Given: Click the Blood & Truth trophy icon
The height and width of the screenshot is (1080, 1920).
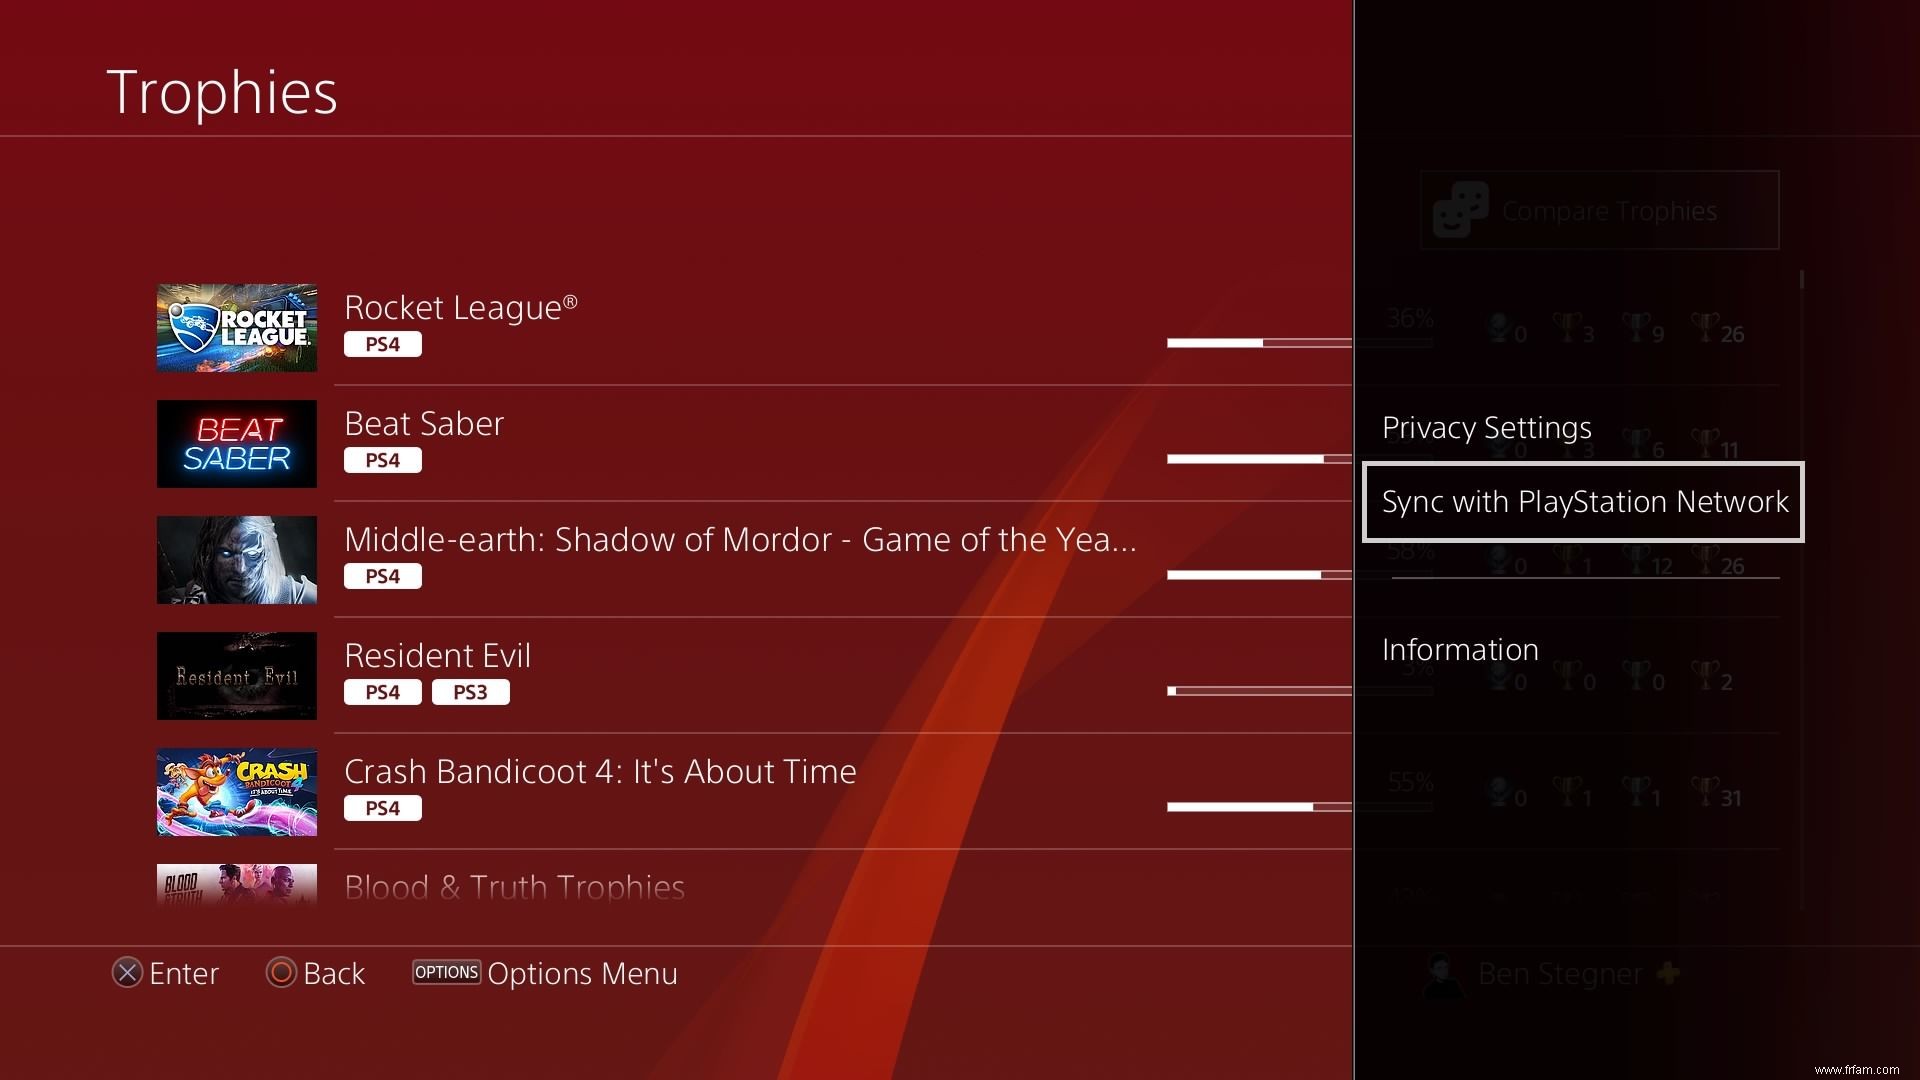Looking at the screenshot, I should [237, 887].
